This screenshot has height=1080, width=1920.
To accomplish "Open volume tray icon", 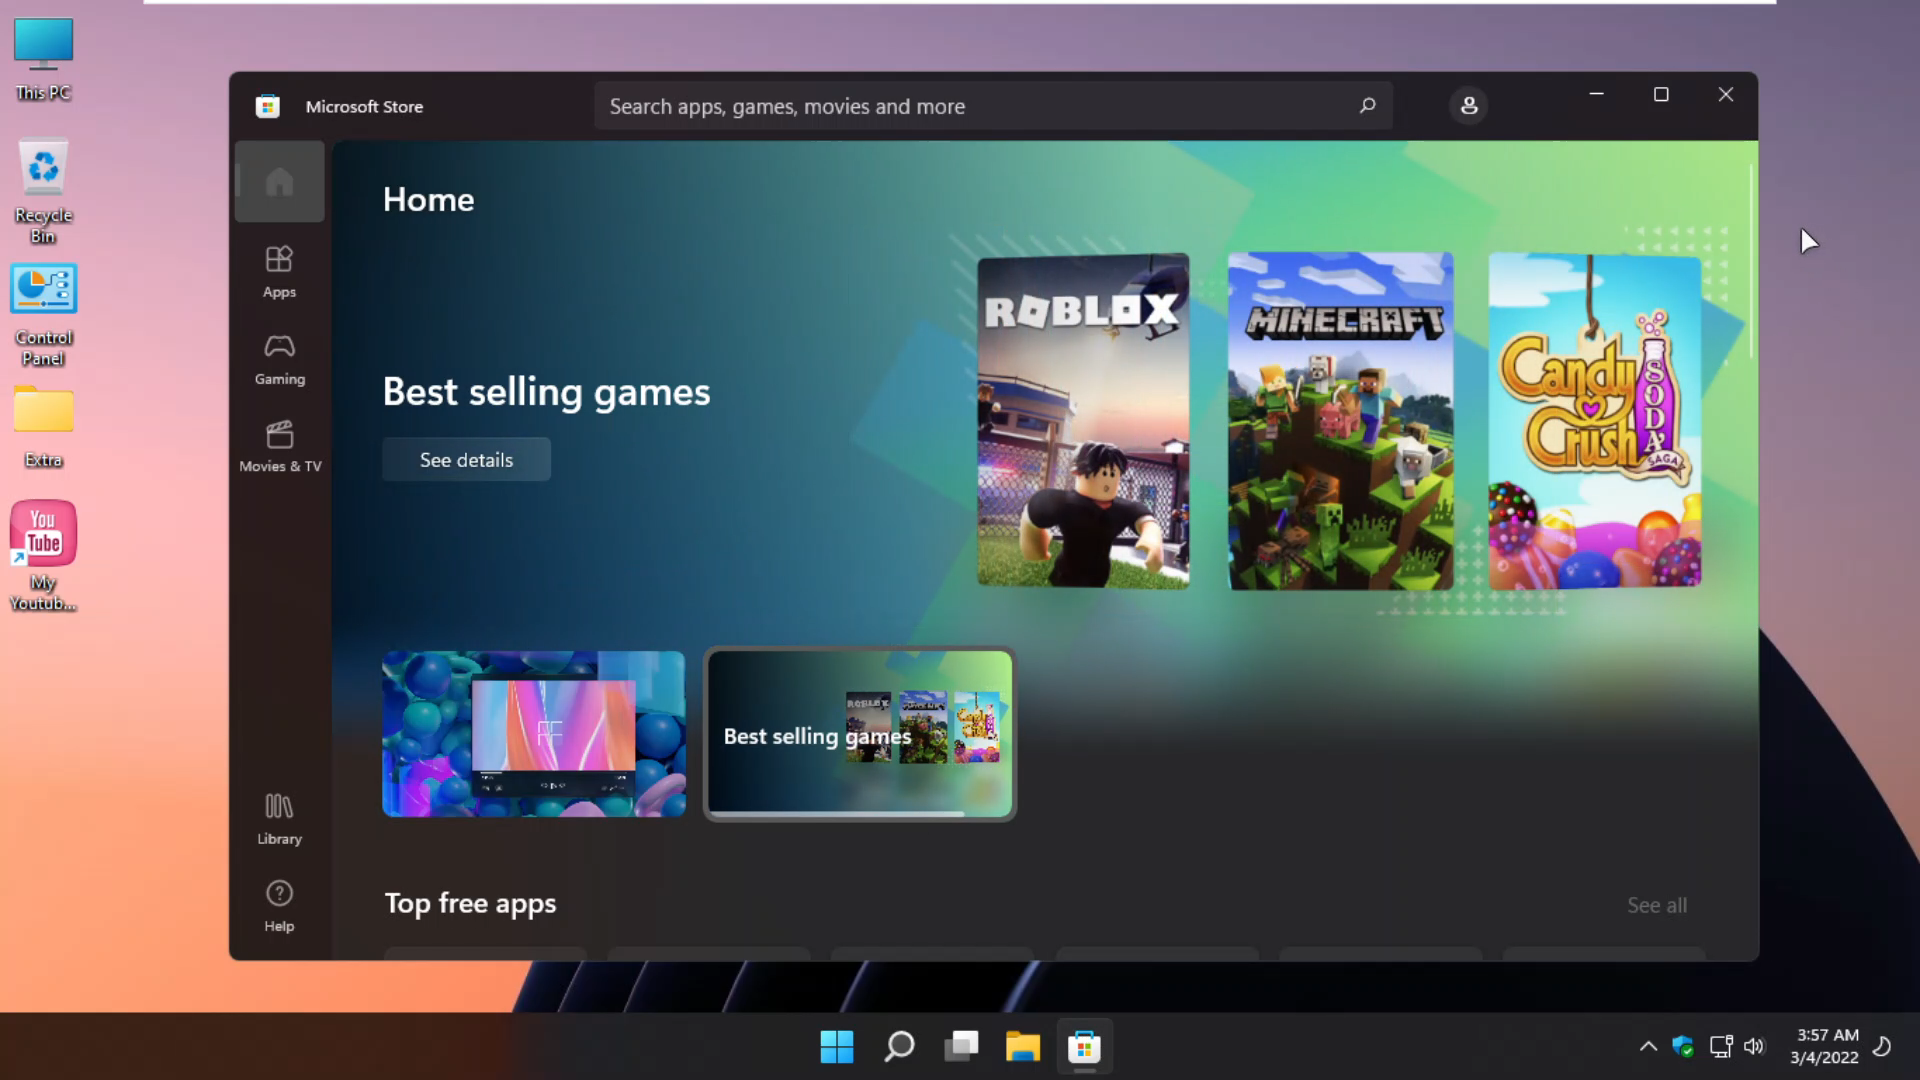I will click(x=1754, y=1047).
